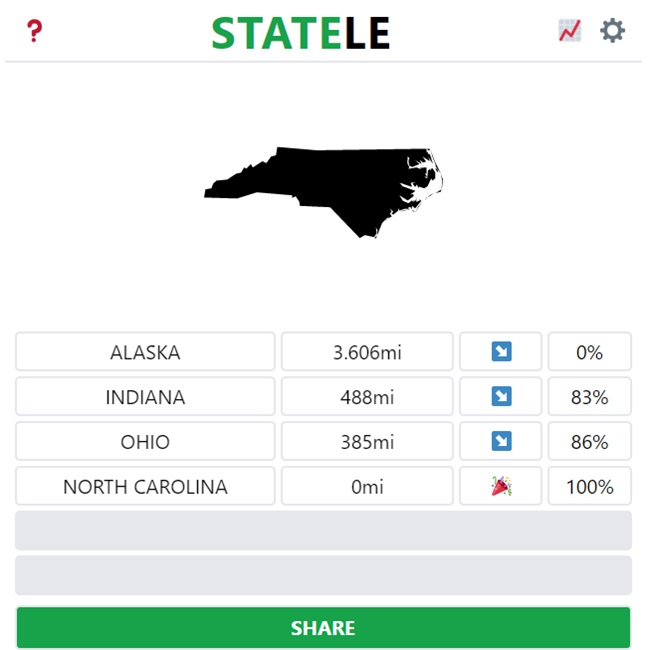Open the statistics chart icon

[x=569, y=31]
